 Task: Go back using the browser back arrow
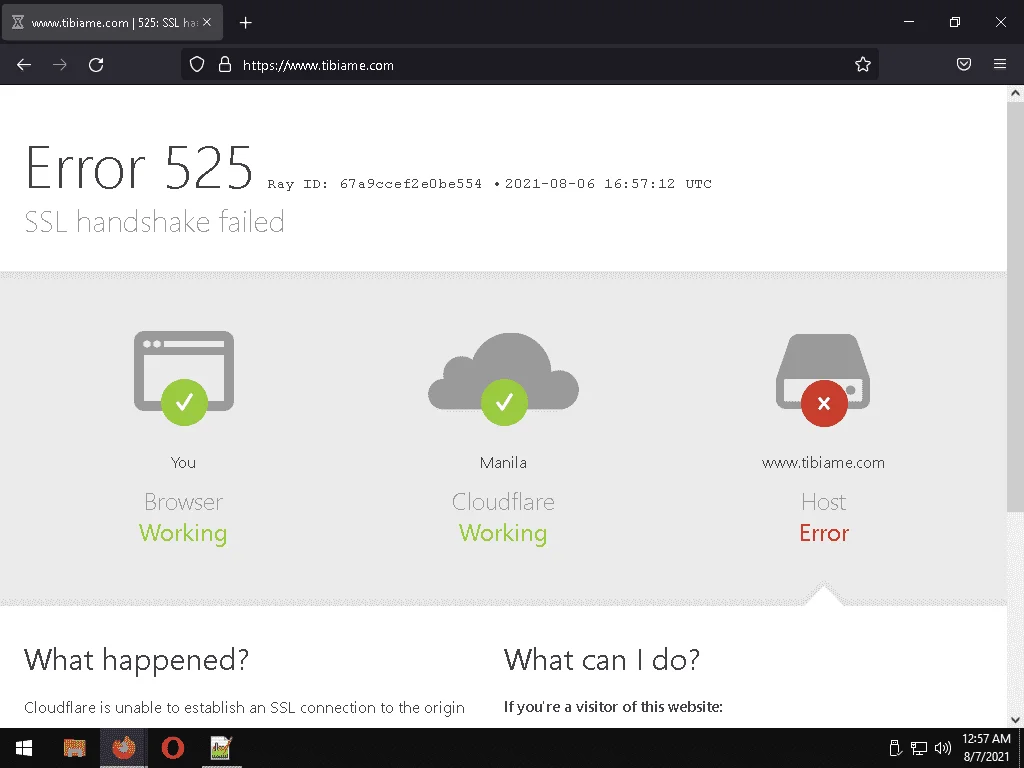pos(24,65)
